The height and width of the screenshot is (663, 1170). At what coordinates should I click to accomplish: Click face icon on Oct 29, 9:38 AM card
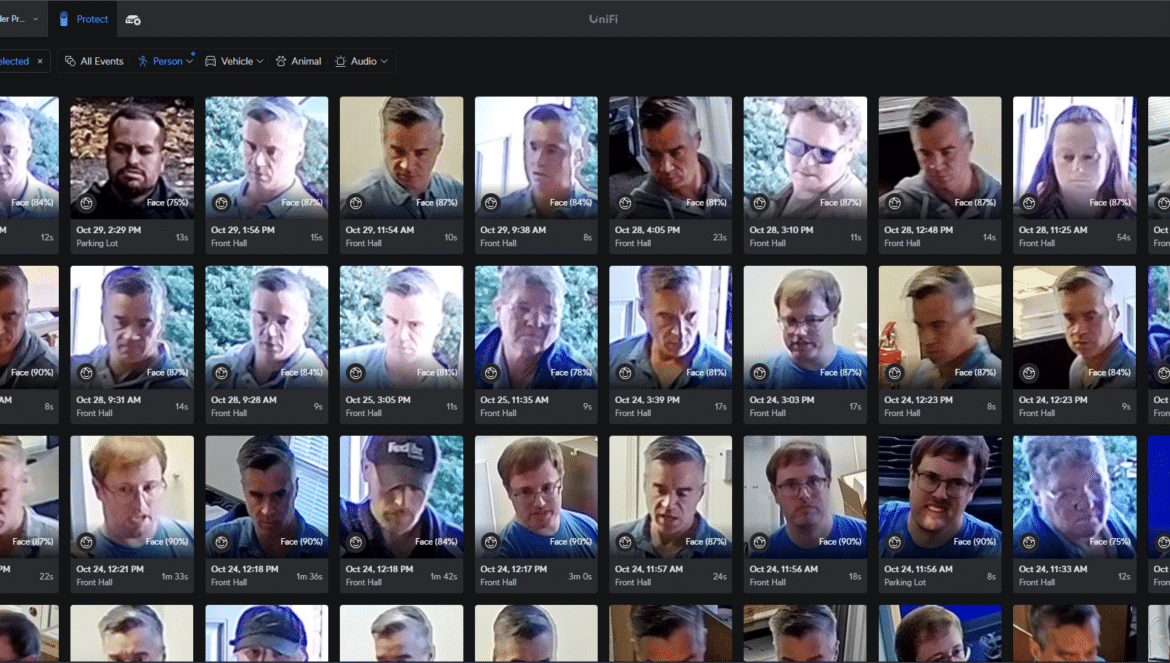click(490, 203)
